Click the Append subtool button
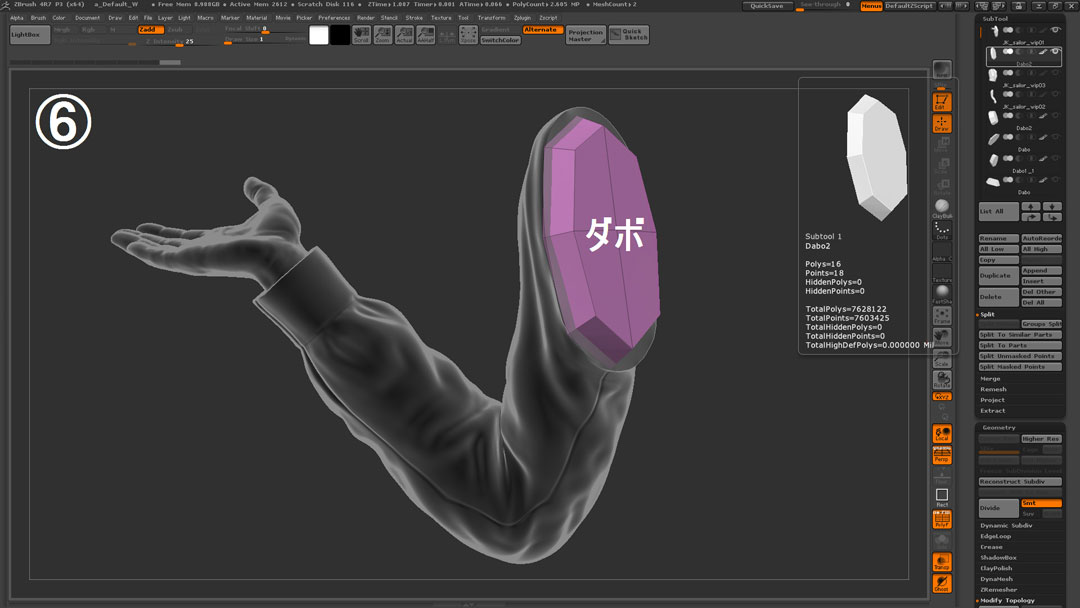Viewport: 1080px width, 608px height. coord(1041,271)
